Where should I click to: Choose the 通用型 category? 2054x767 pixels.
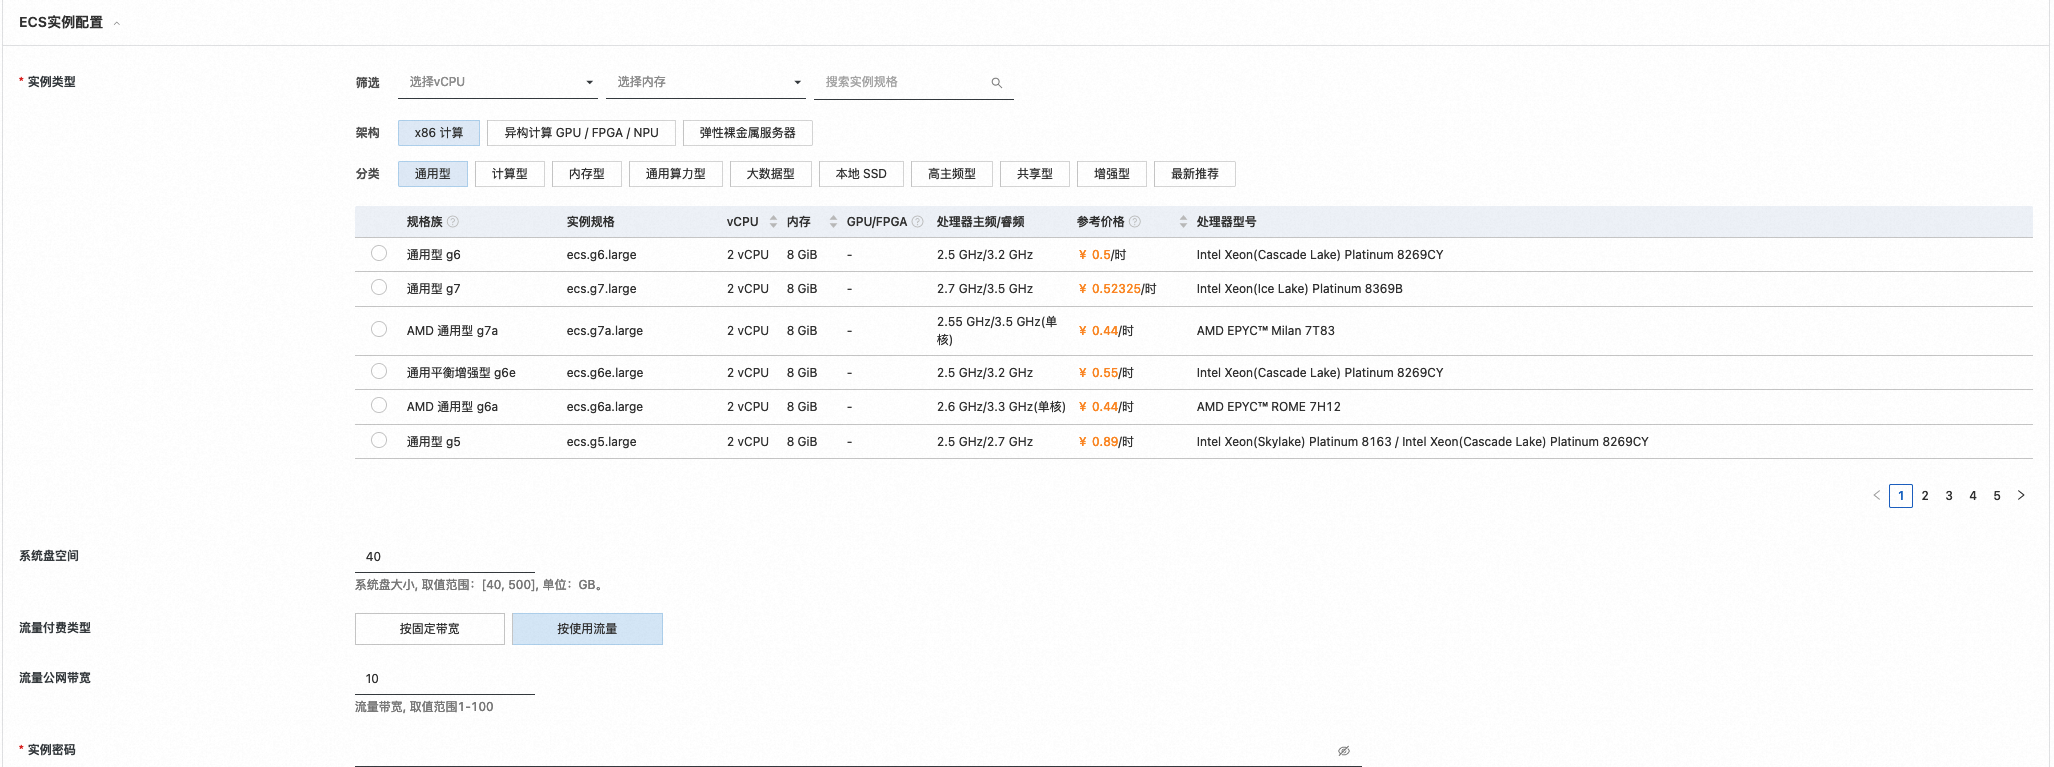pyautogui.click(x=433, y=174)
